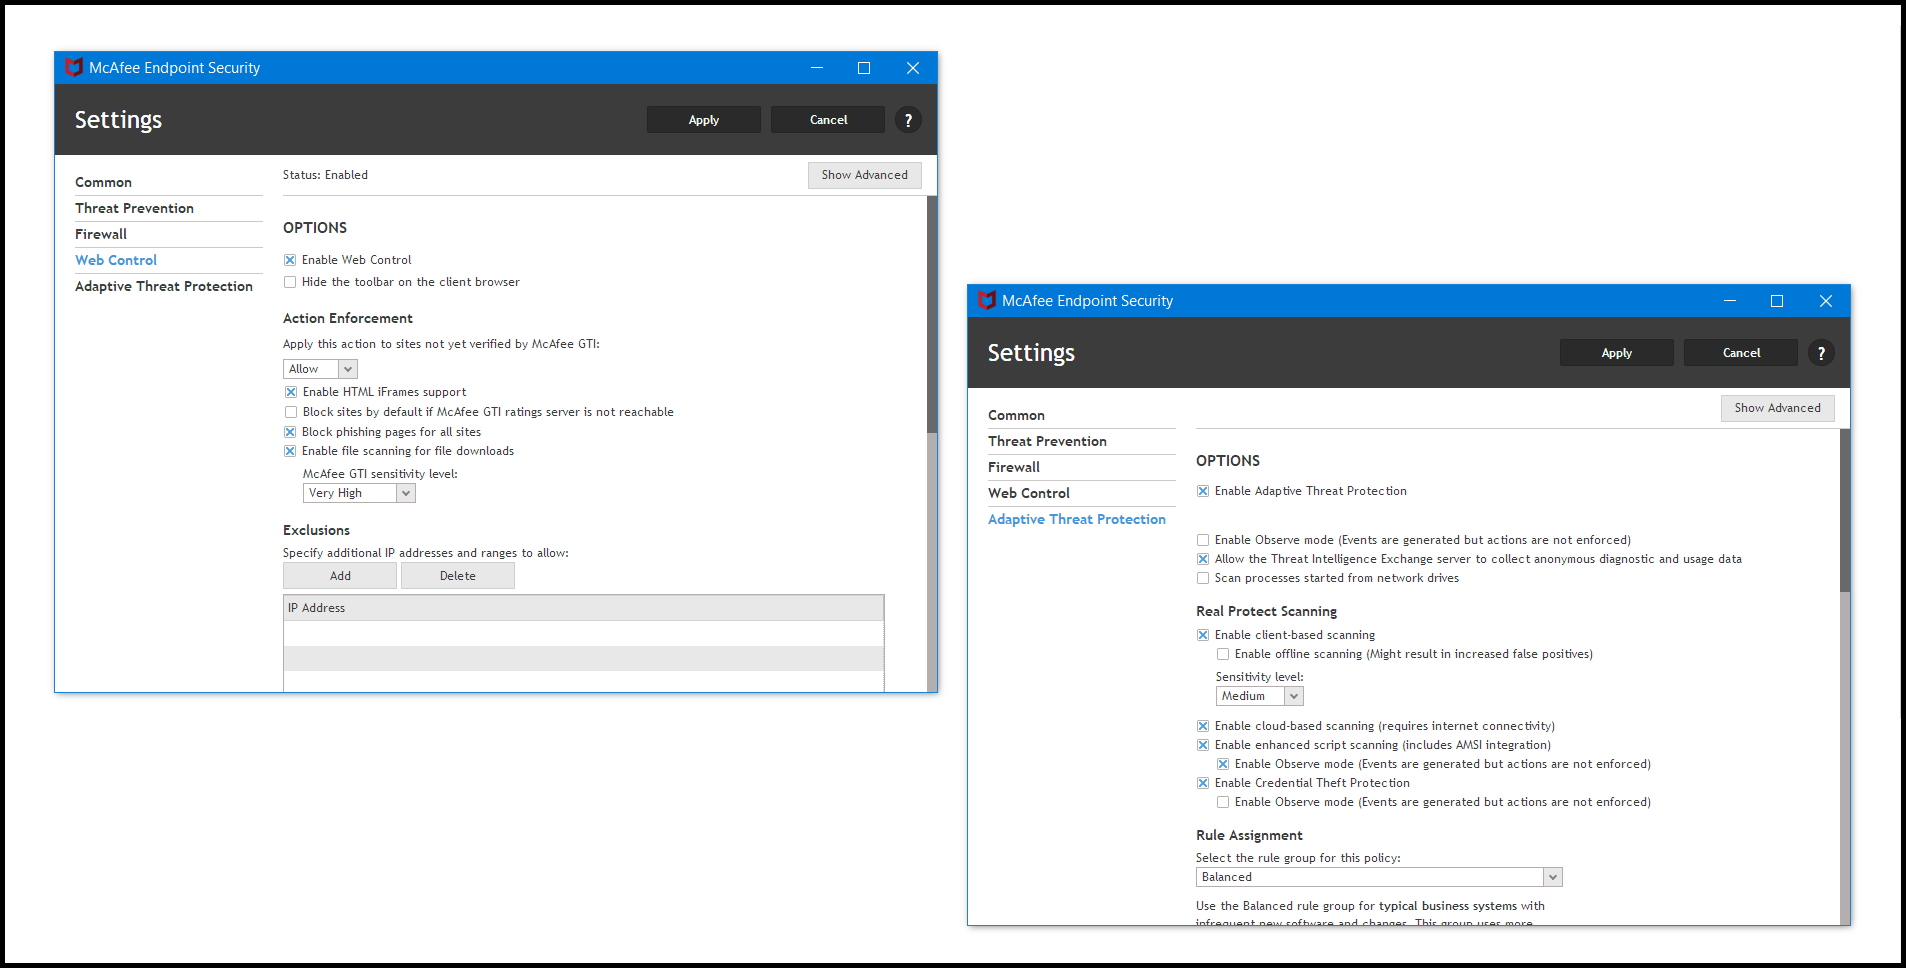The width and height of the screenshot is (1906, 968).
Task: Select Common in right window sidebar
Action: click(x=1016, y=415)
